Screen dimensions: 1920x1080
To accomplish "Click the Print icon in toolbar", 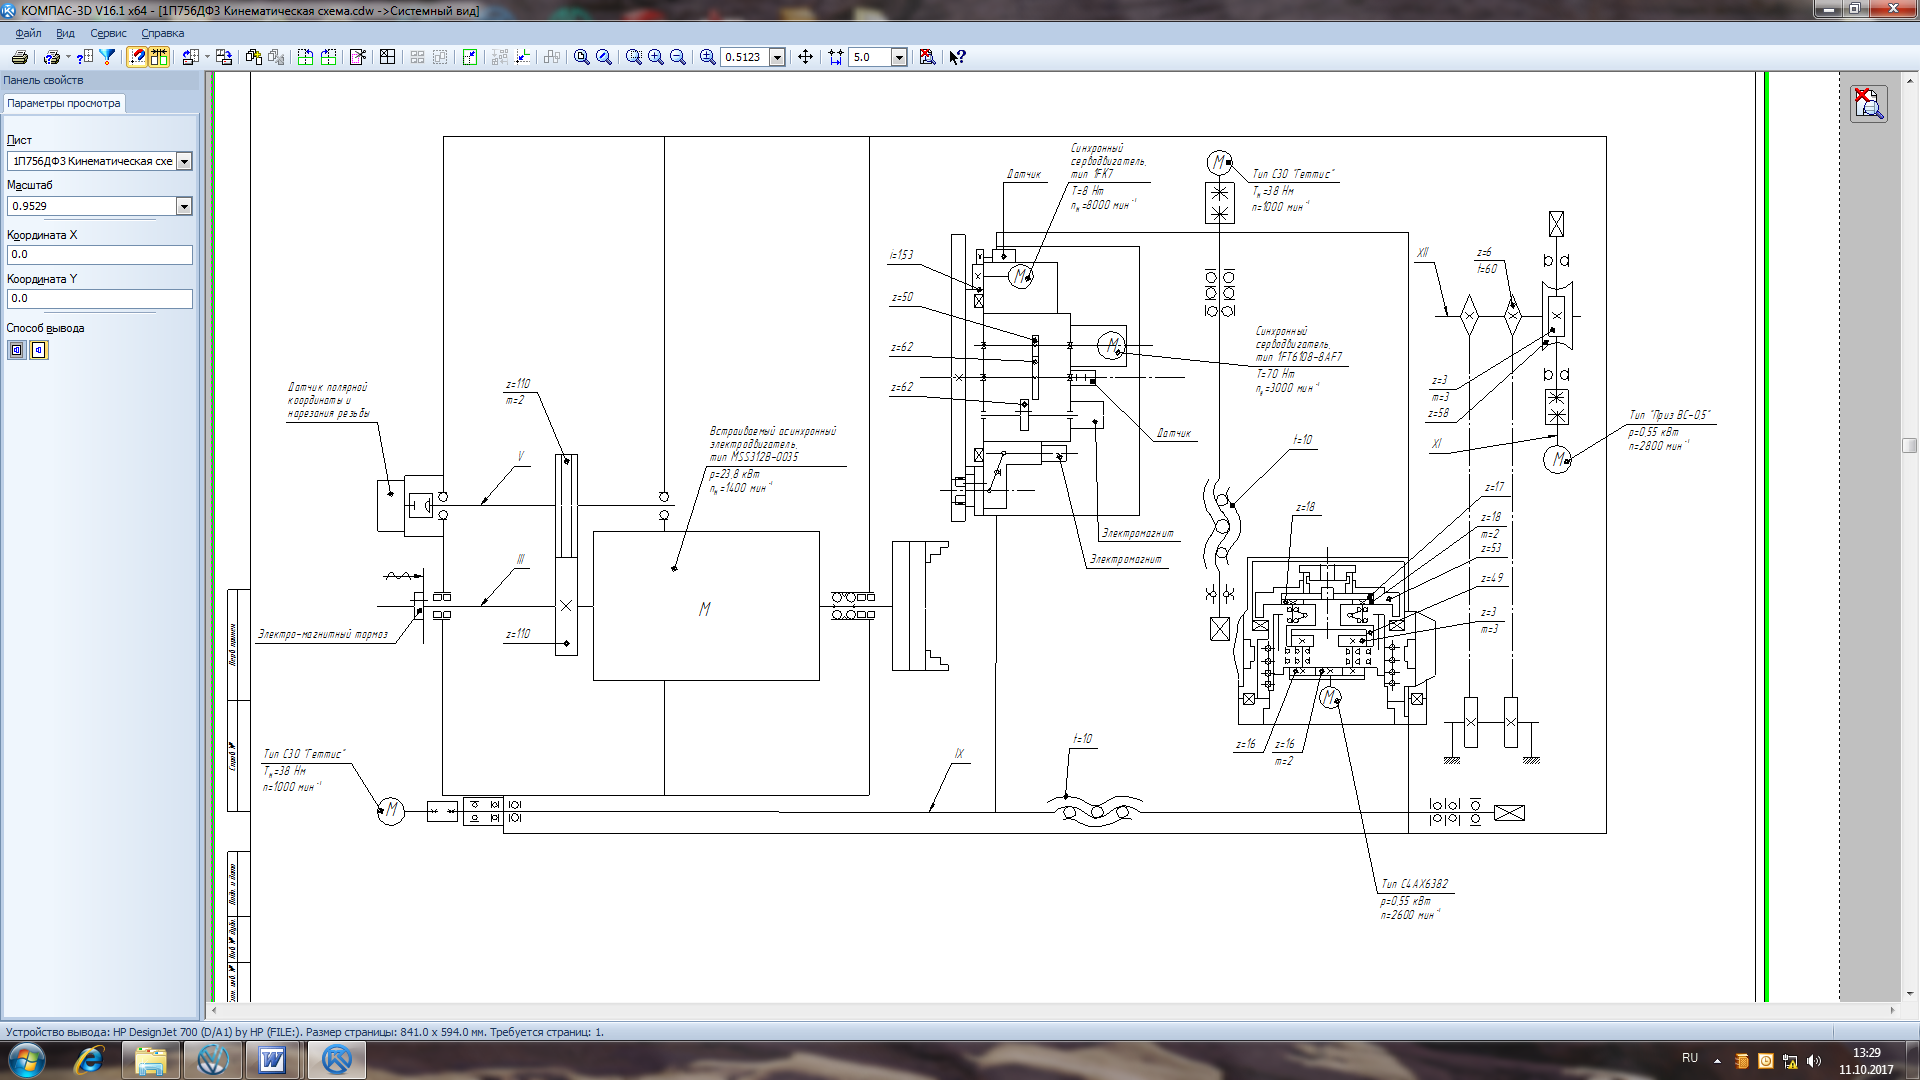I will coord(19,57).
